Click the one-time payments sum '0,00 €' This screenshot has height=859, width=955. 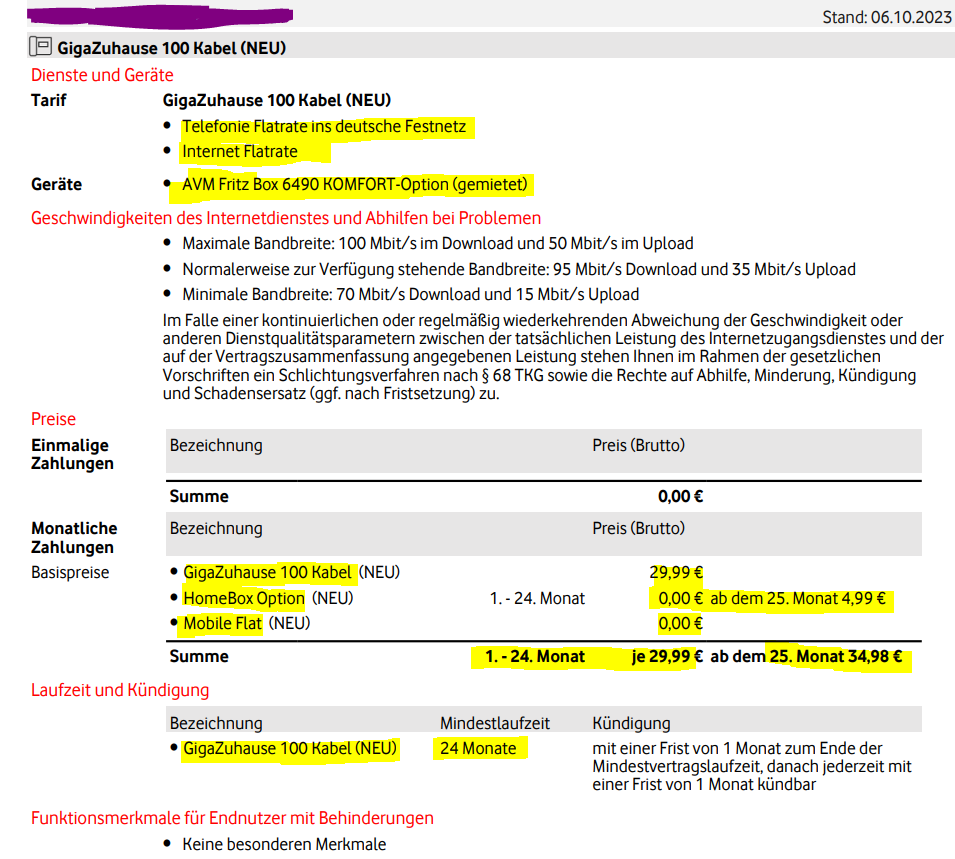[680, 496]
